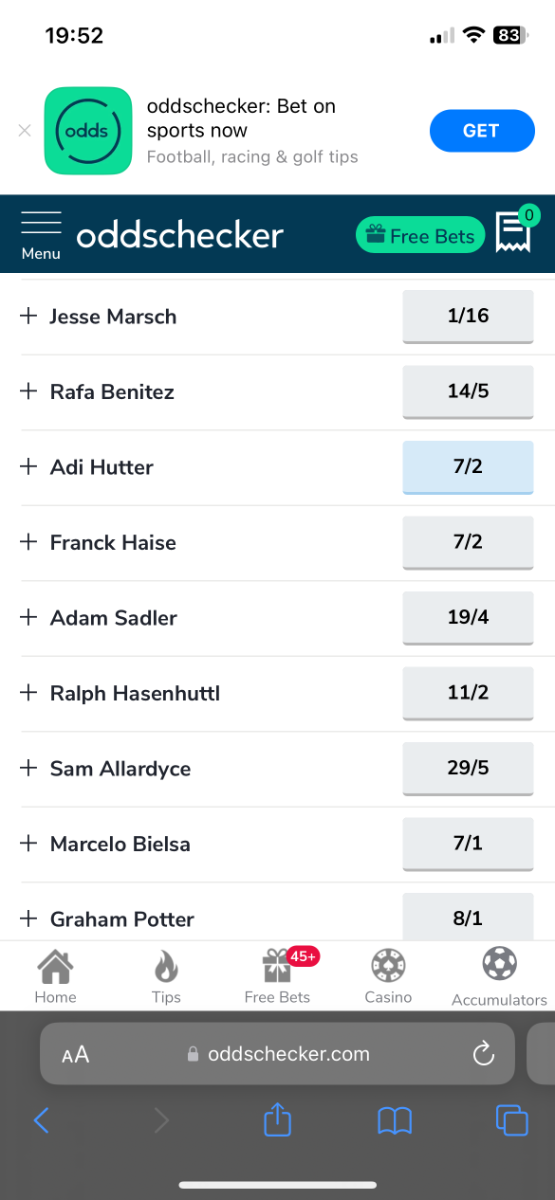Tap GET on the oddschecker app banner
The image size is (555, 1200).
[482, 131]
